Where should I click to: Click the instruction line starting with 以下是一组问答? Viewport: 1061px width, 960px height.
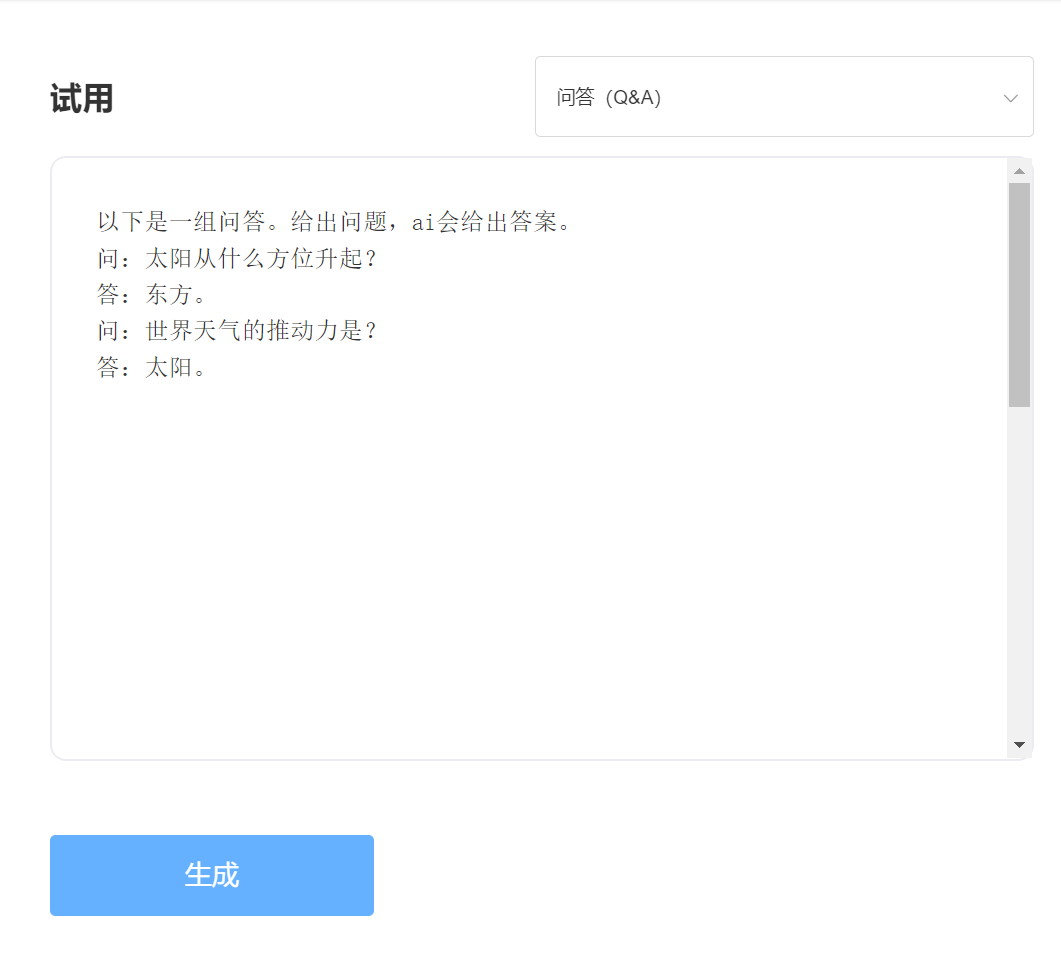click(335, 221)
